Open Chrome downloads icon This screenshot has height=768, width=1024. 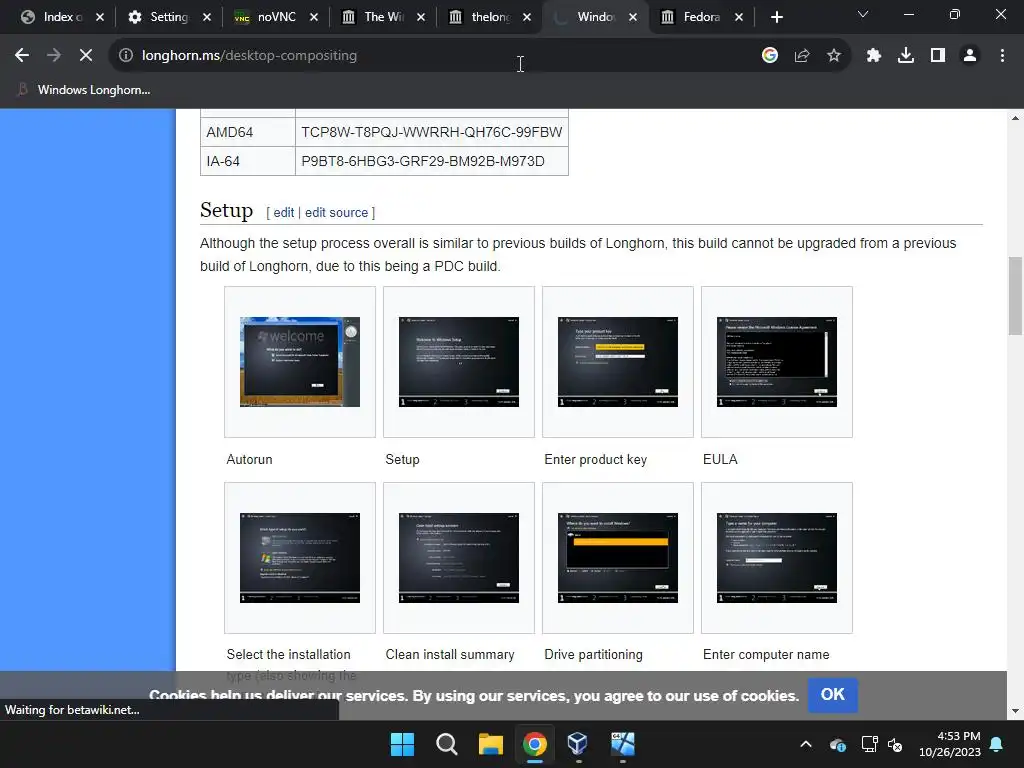[906, 56]
